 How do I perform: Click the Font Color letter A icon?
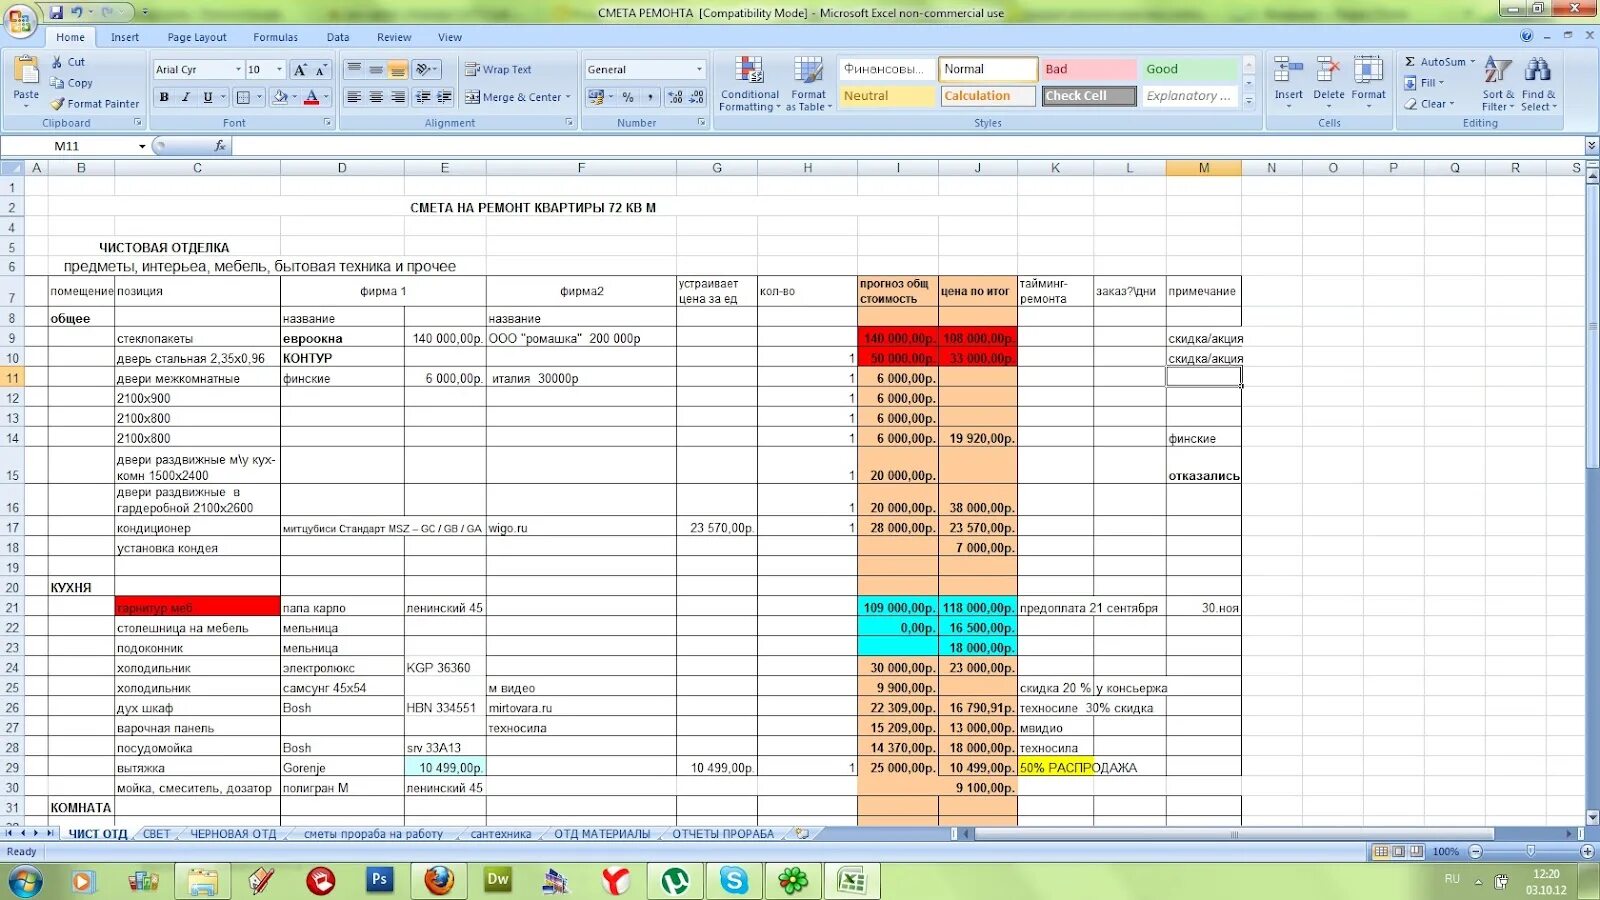[311, 97]
